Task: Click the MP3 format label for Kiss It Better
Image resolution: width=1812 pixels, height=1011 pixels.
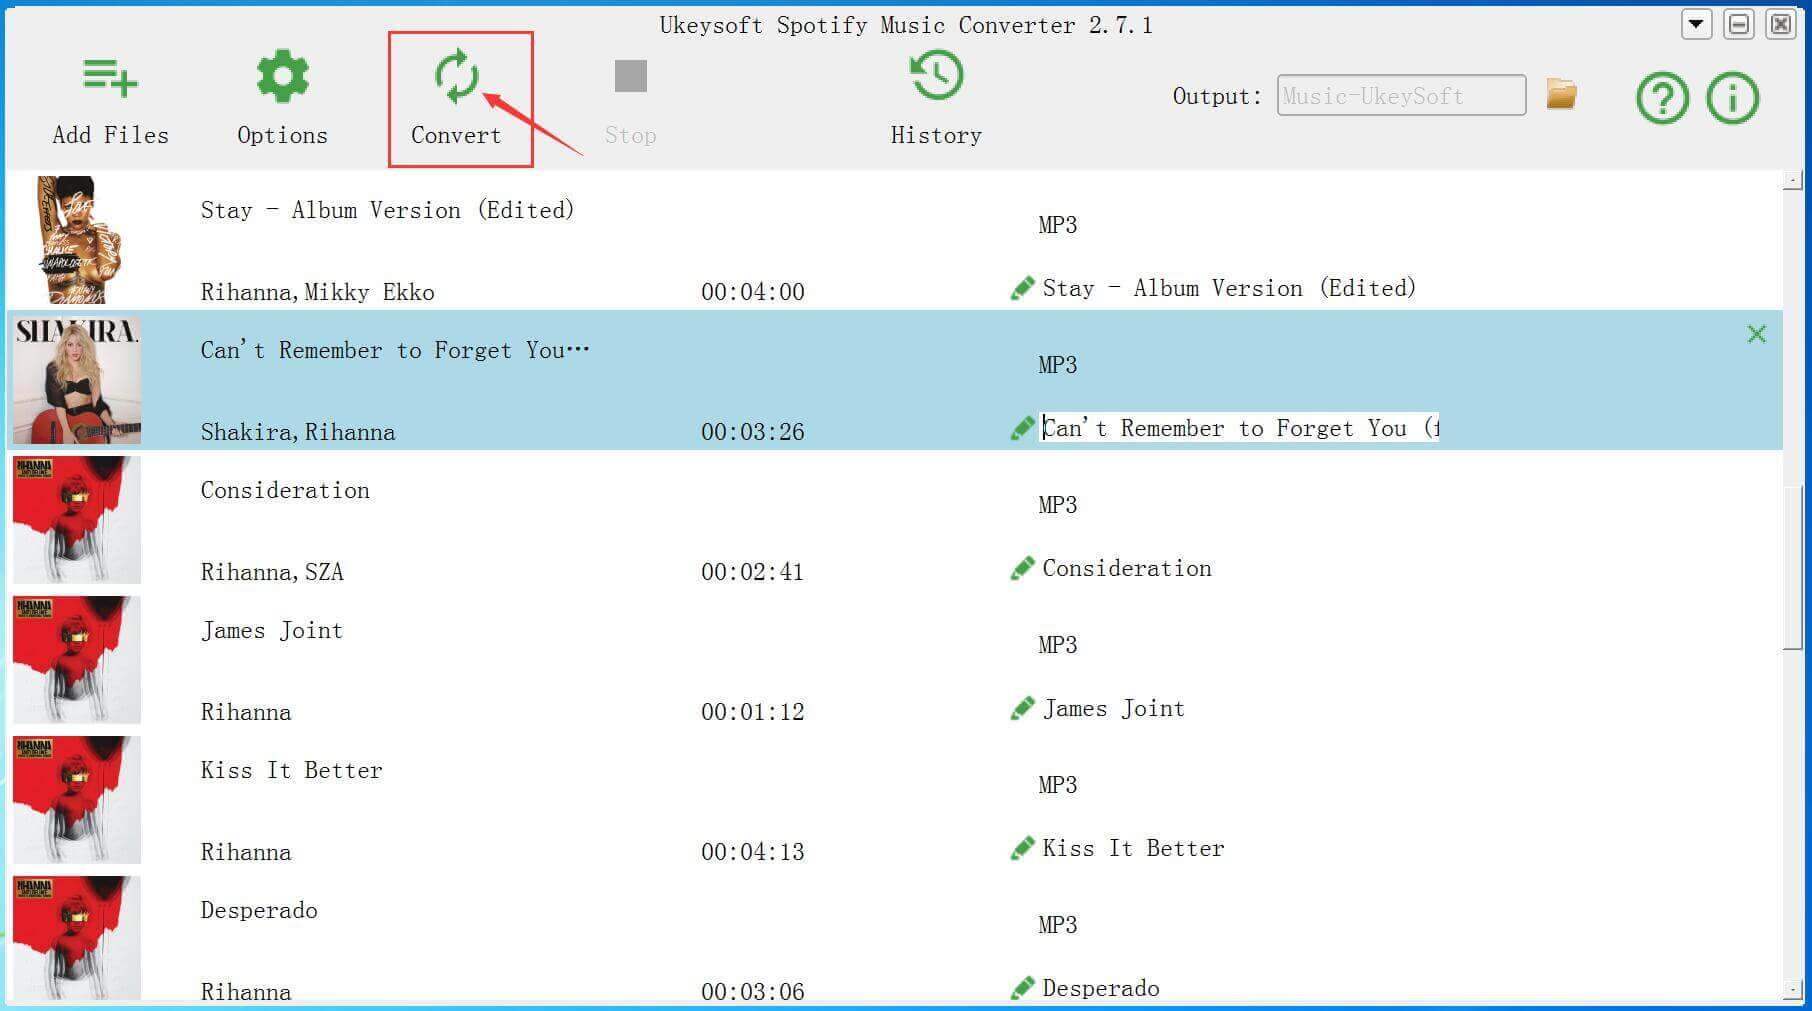Action: click(x=1057, y=785)
